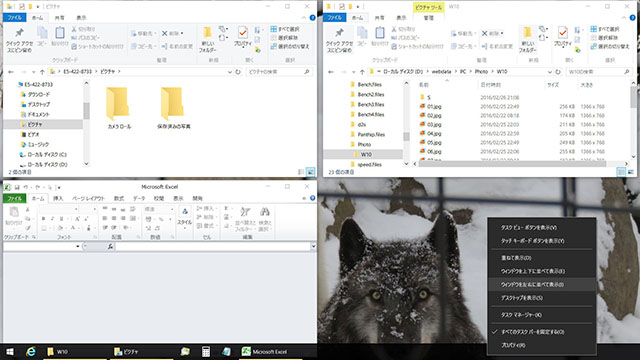This screenshot has width=640, height=360.
Task: Open the Excel Name Box dropdown arrow
Action: click(x=78, y=247)
